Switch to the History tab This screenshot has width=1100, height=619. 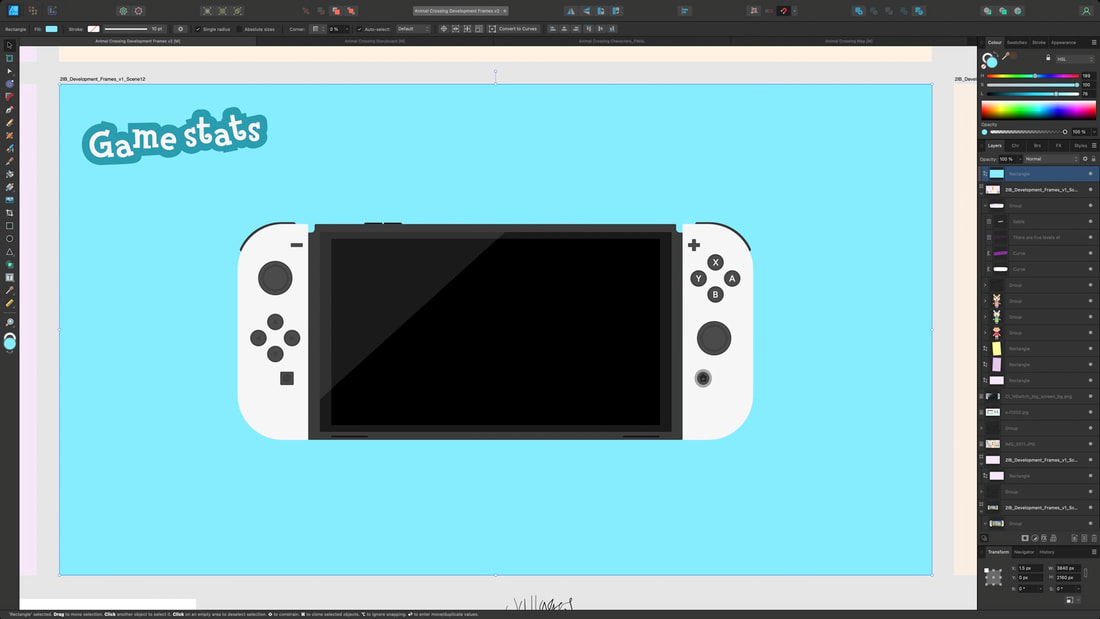(x=1047, y=552)
